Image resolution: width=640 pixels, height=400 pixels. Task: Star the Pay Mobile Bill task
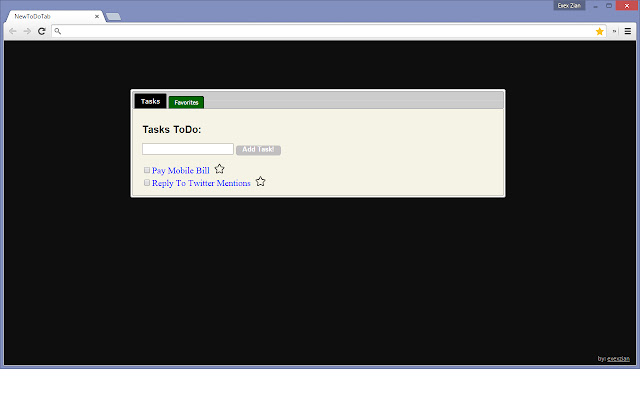(220, 169)
